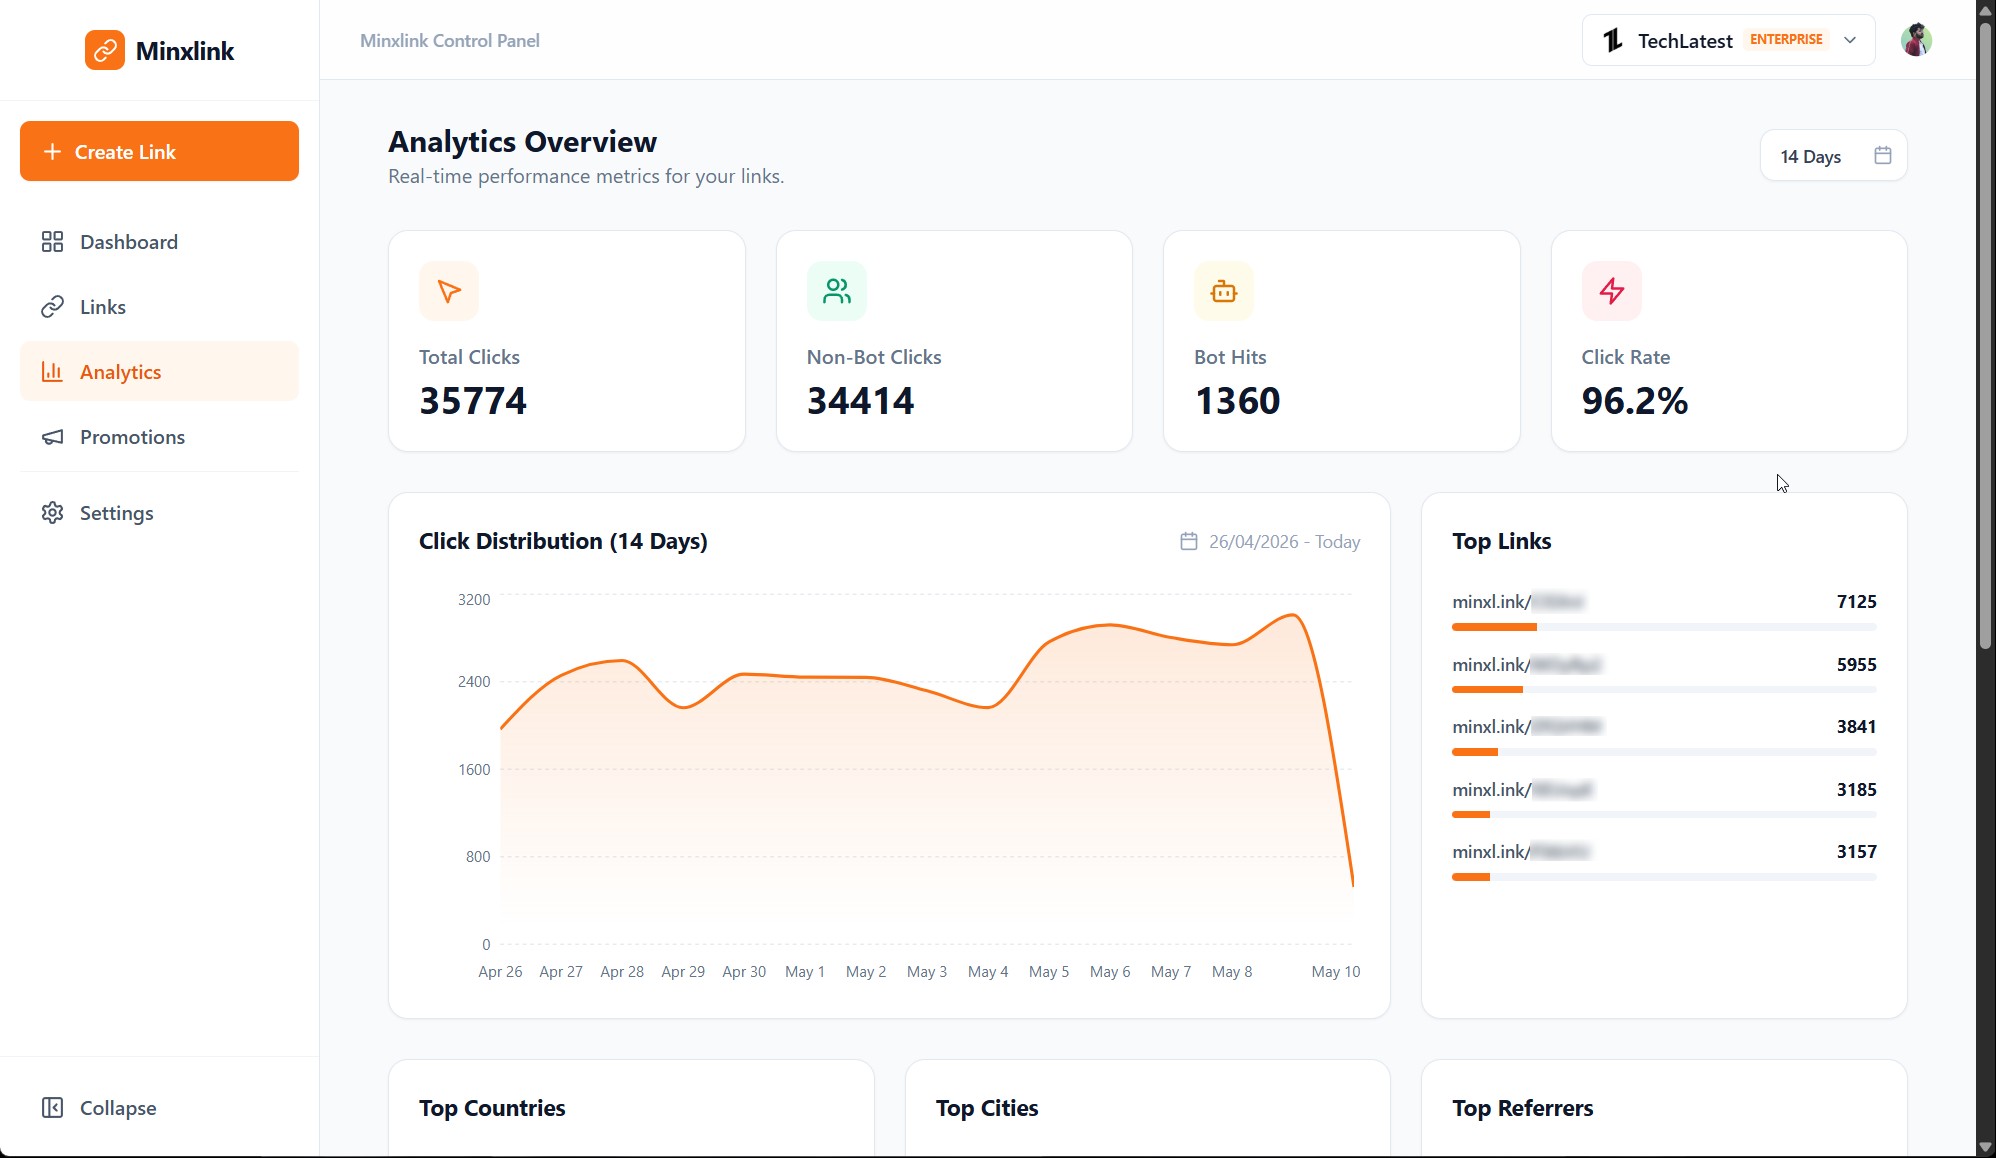This screenshot has height=1158, width=1996.
Task: Click the page vertical scrollbar thumb
Action: click(1986, 335)
